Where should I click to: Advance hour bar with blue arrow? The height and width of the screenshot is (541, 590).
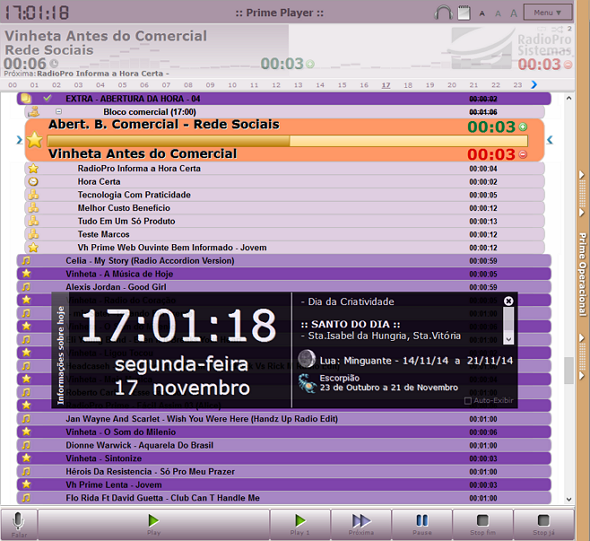pyautogui.click(x=534, y=85)
